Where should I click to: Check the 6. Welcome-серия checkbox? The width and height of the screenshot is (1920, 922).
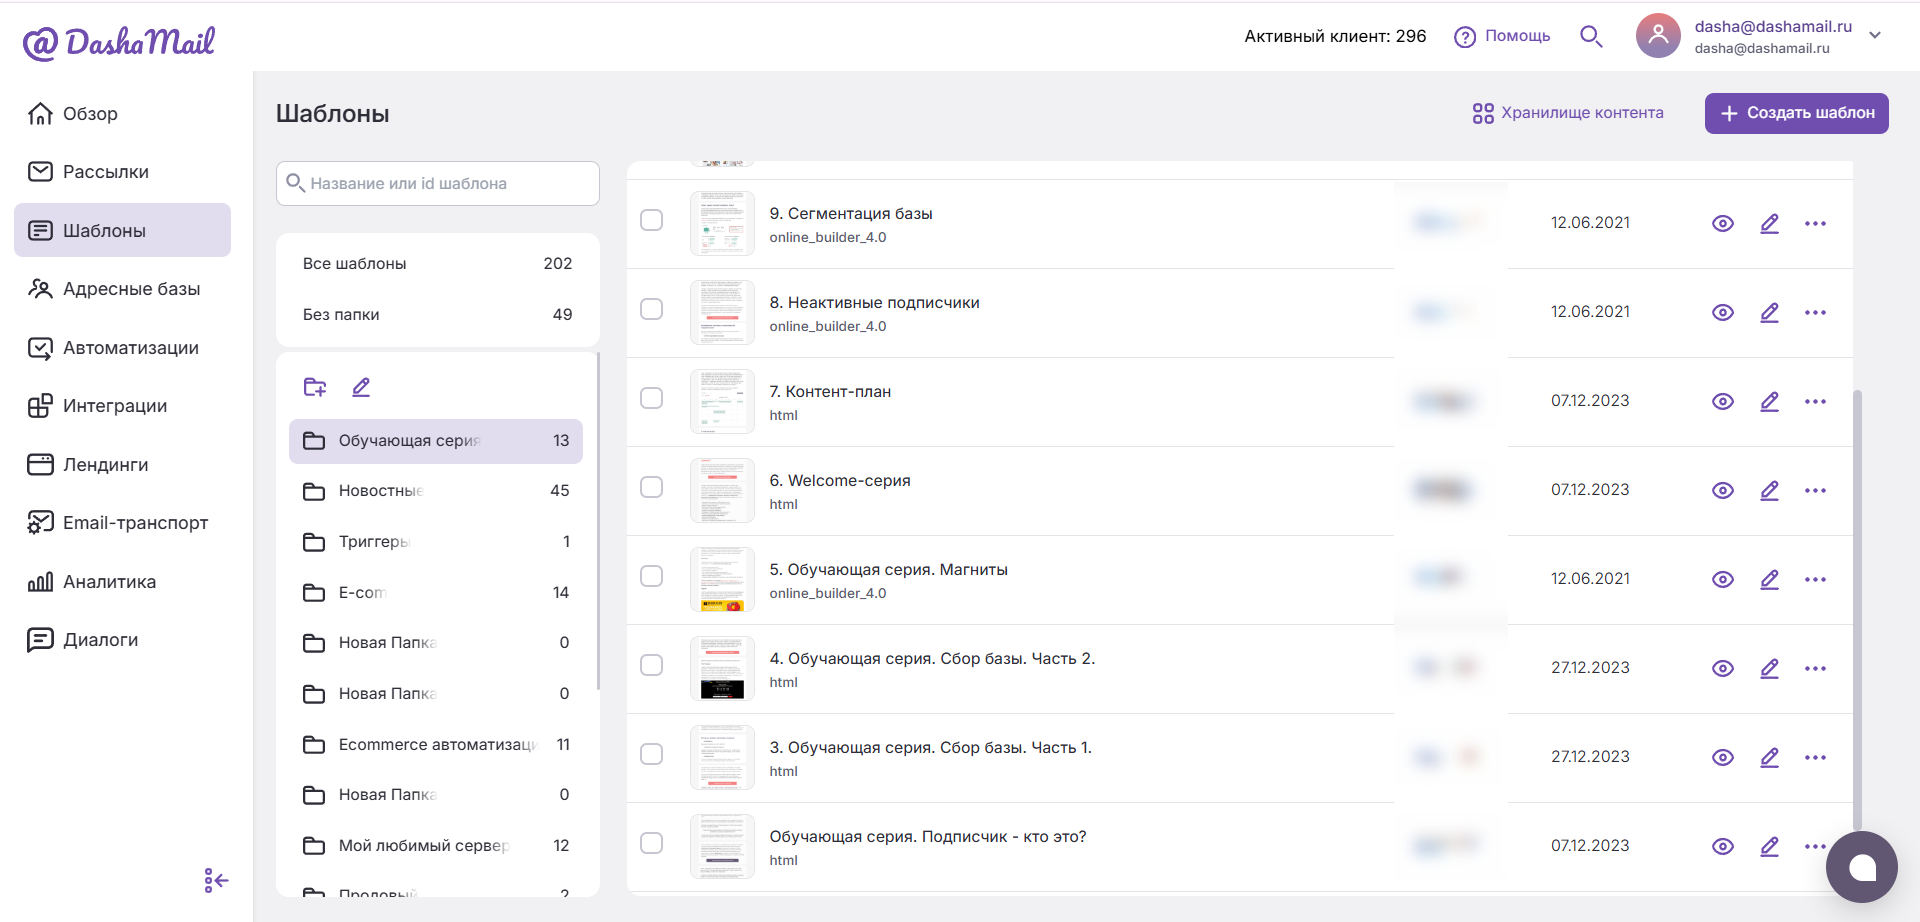[x=651, y=487]
